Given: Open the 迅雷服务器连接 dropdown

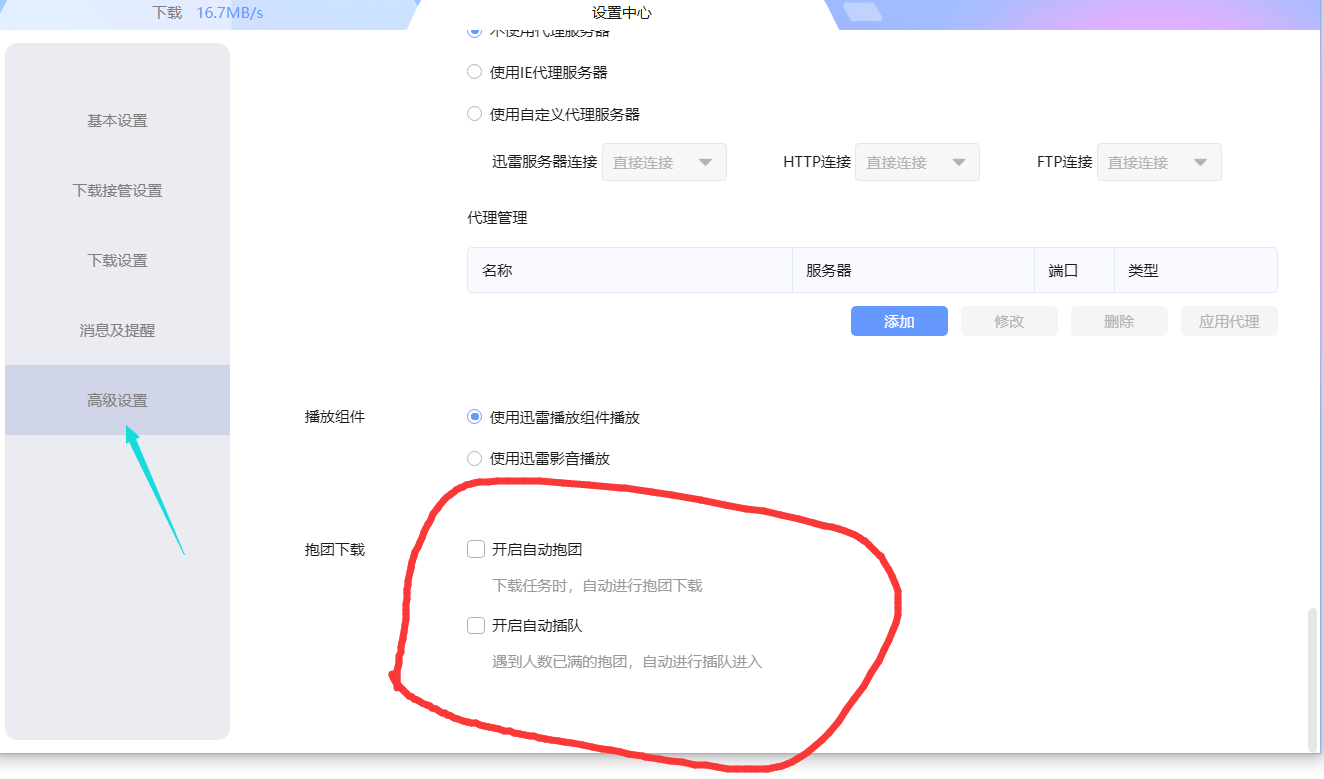Looking at the screenshot, I should pos(664,161).
